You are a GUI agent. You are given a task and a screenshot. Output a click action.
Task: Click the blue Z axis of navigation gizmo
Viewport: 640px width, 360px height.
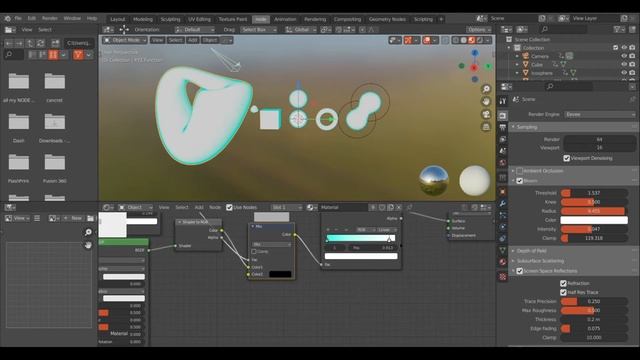click(474, 53)
